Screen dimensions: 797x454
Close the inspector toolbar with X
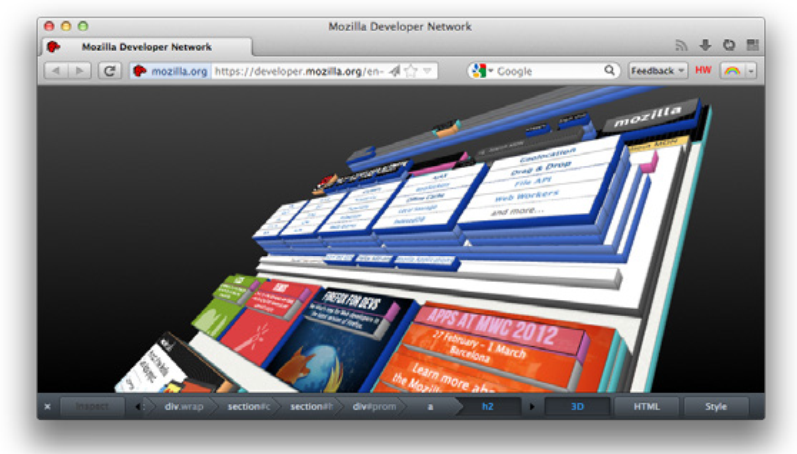pyautogui.click(x=47, y=407)
